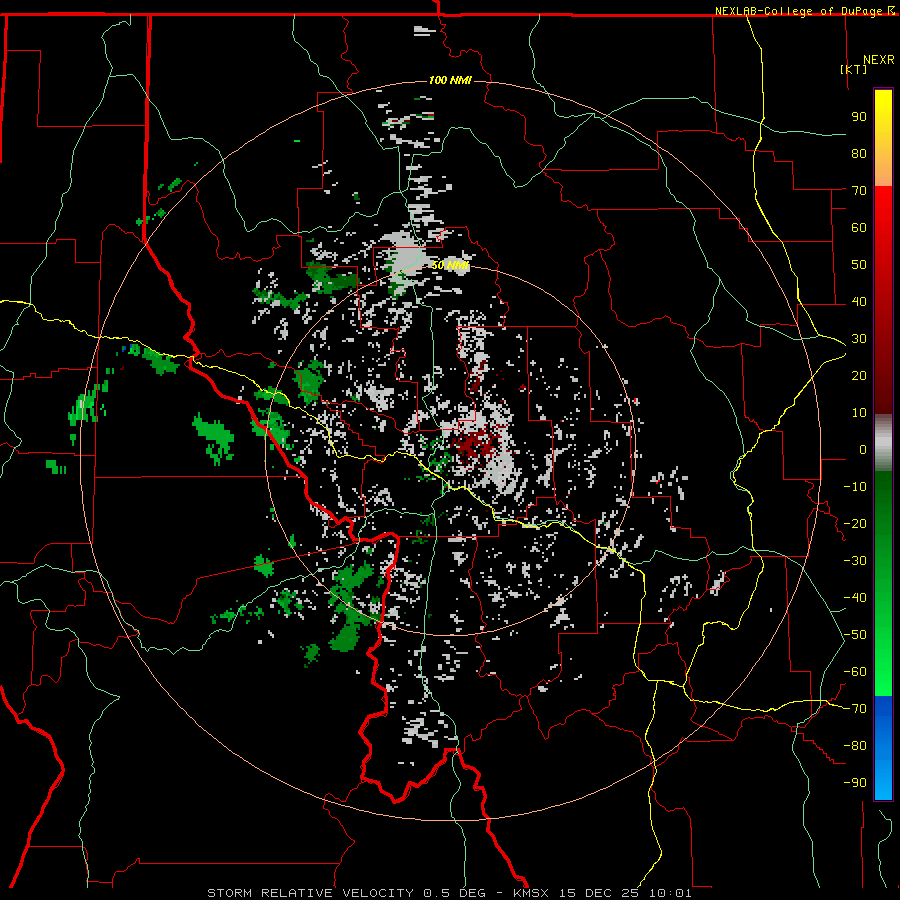Viewport: 900px width, 900px height.
Task: Click the '-90' scale label at the bottom of the color bar
Action: point(855,782)
